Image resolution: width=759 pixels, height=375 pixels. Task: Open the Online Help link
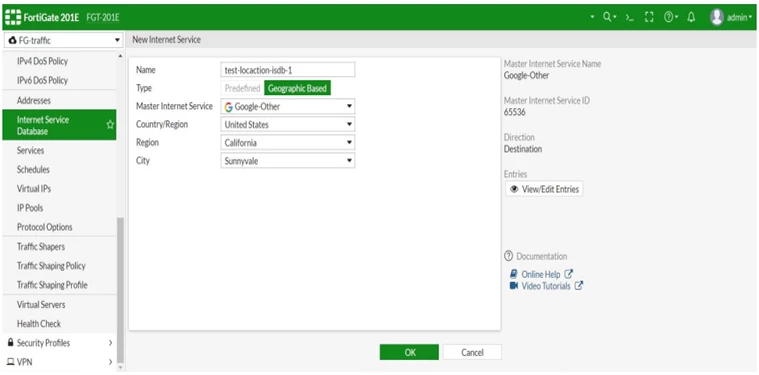541,274
